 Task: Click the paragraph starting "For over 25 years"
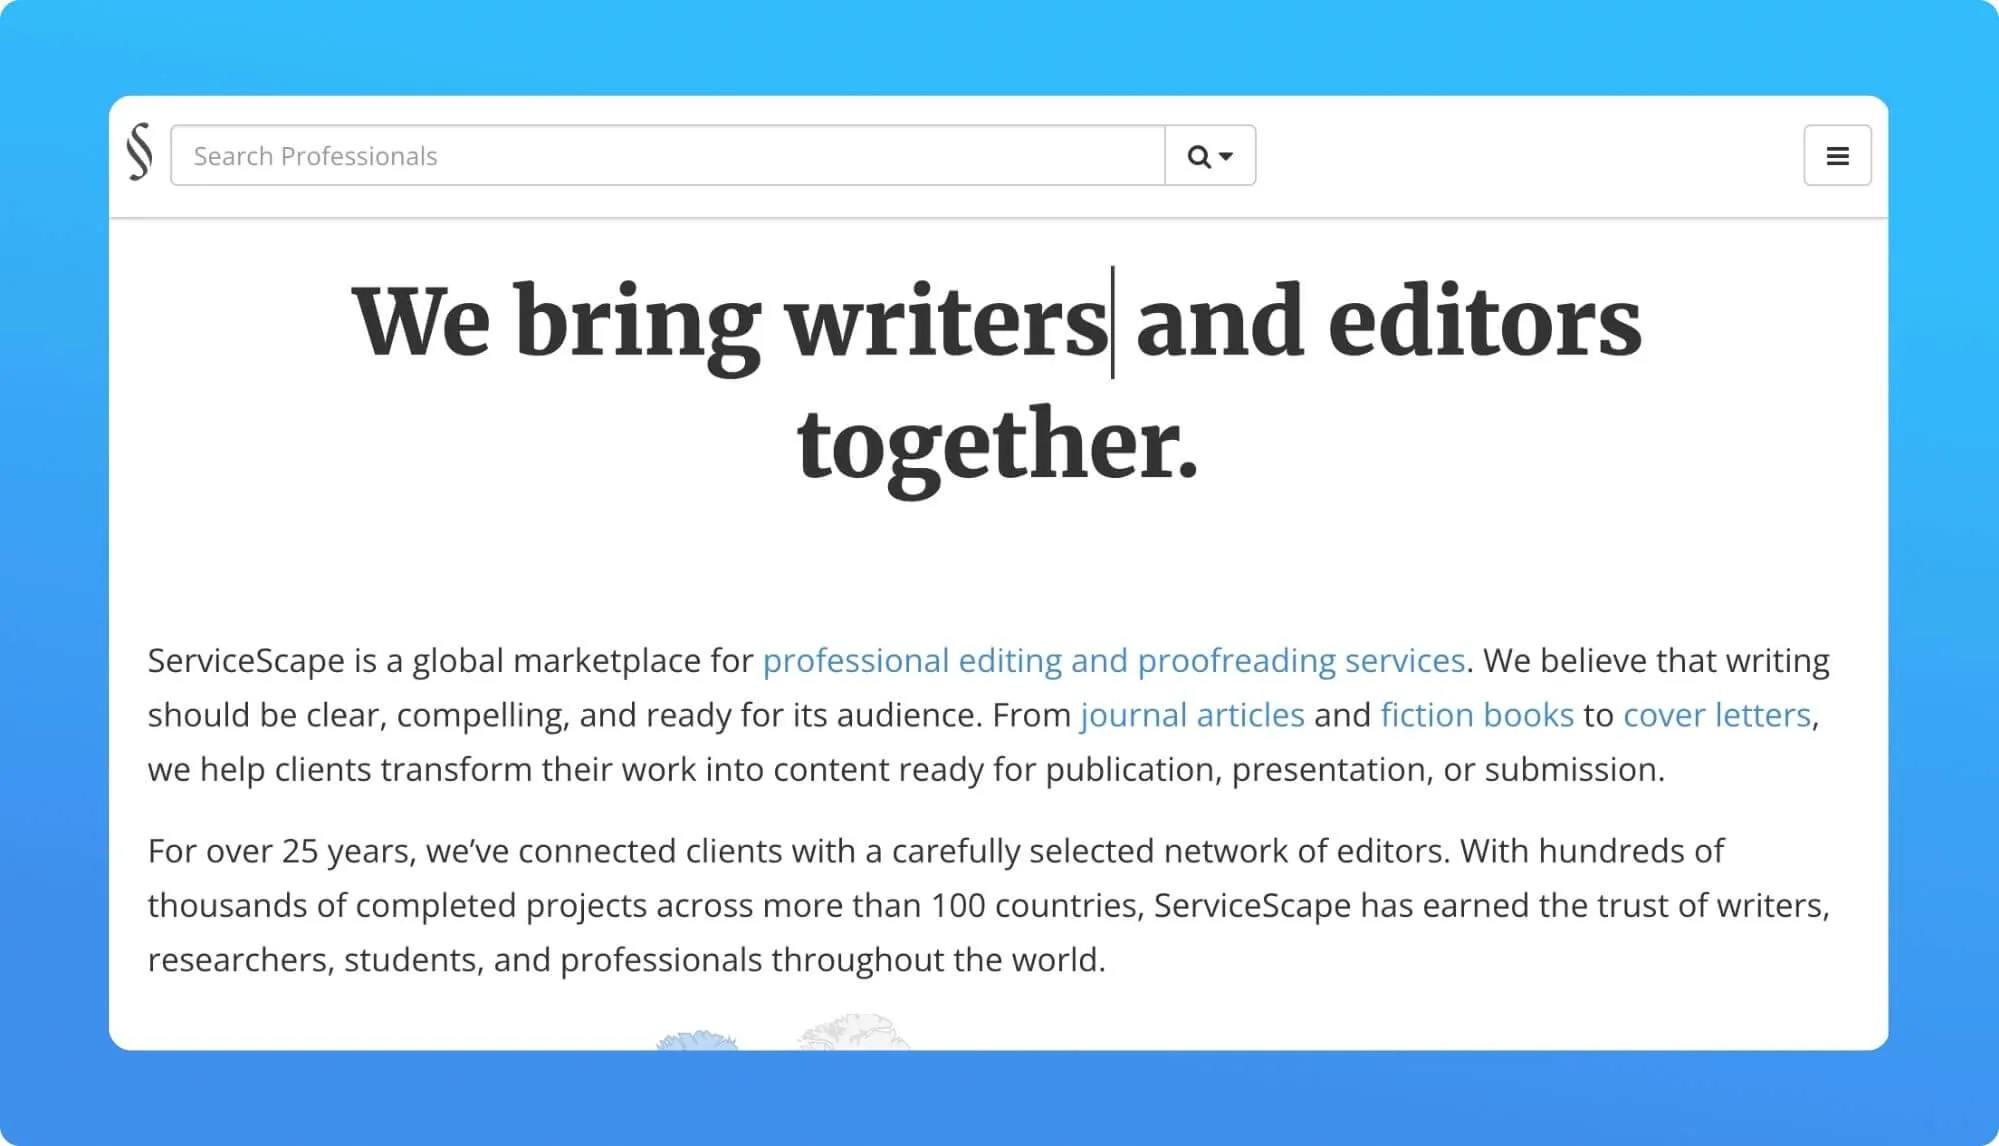(988, 905)
